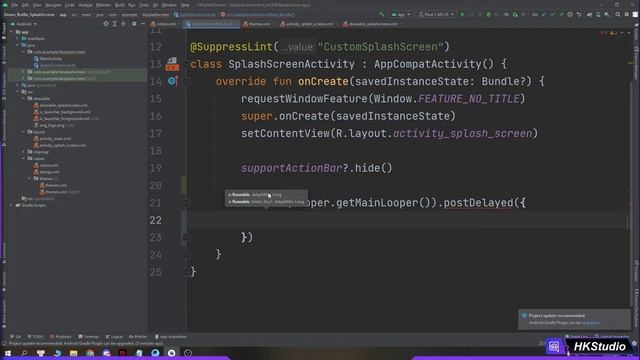Click the gutter icon on line 13
This screenshot has width=640, height=360.
[x=172, y=64]
